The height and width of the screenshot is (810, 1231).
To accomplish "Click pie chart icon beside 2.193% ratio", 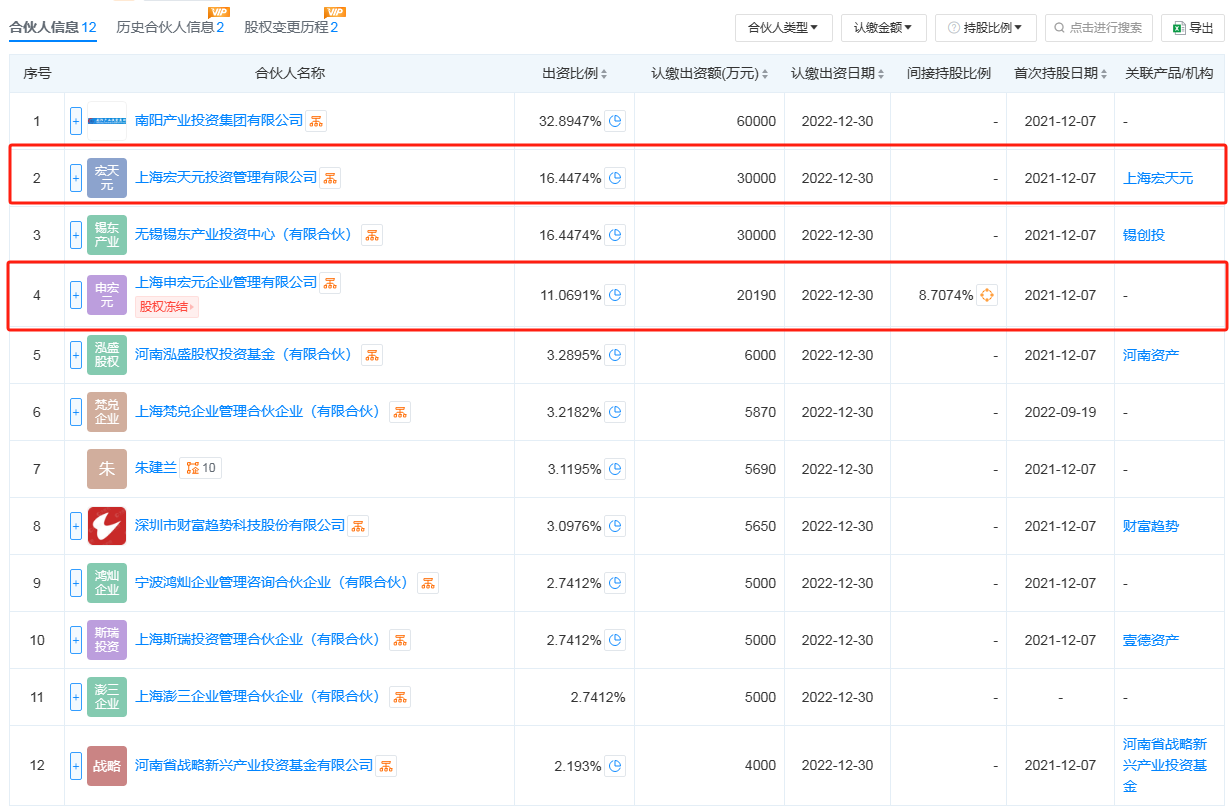I will coord(615,766).
